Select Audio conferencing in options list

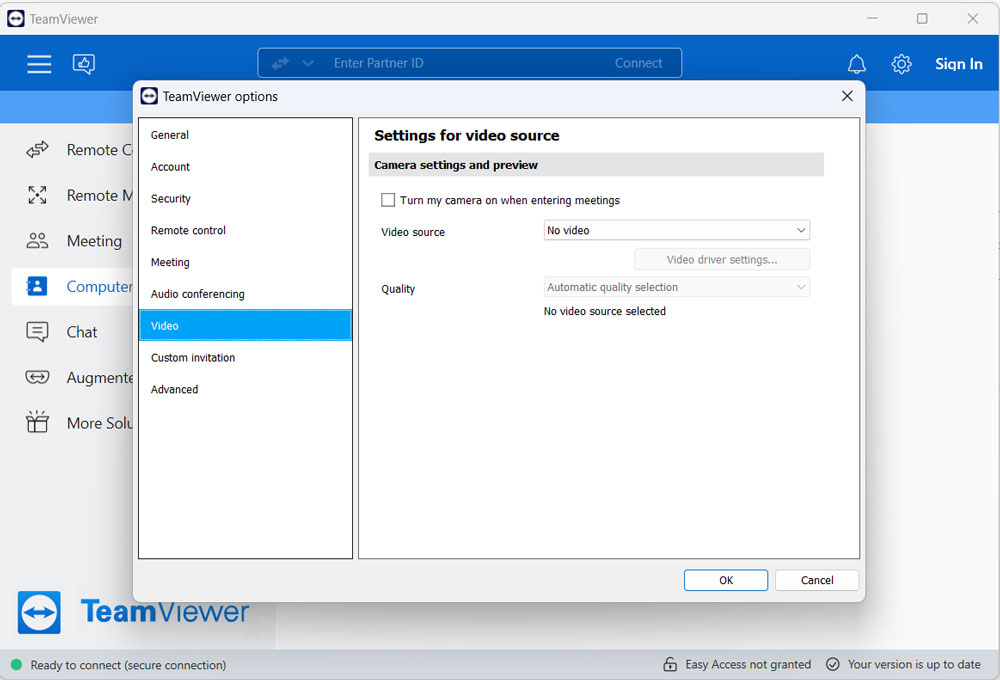tap(246, 294)
